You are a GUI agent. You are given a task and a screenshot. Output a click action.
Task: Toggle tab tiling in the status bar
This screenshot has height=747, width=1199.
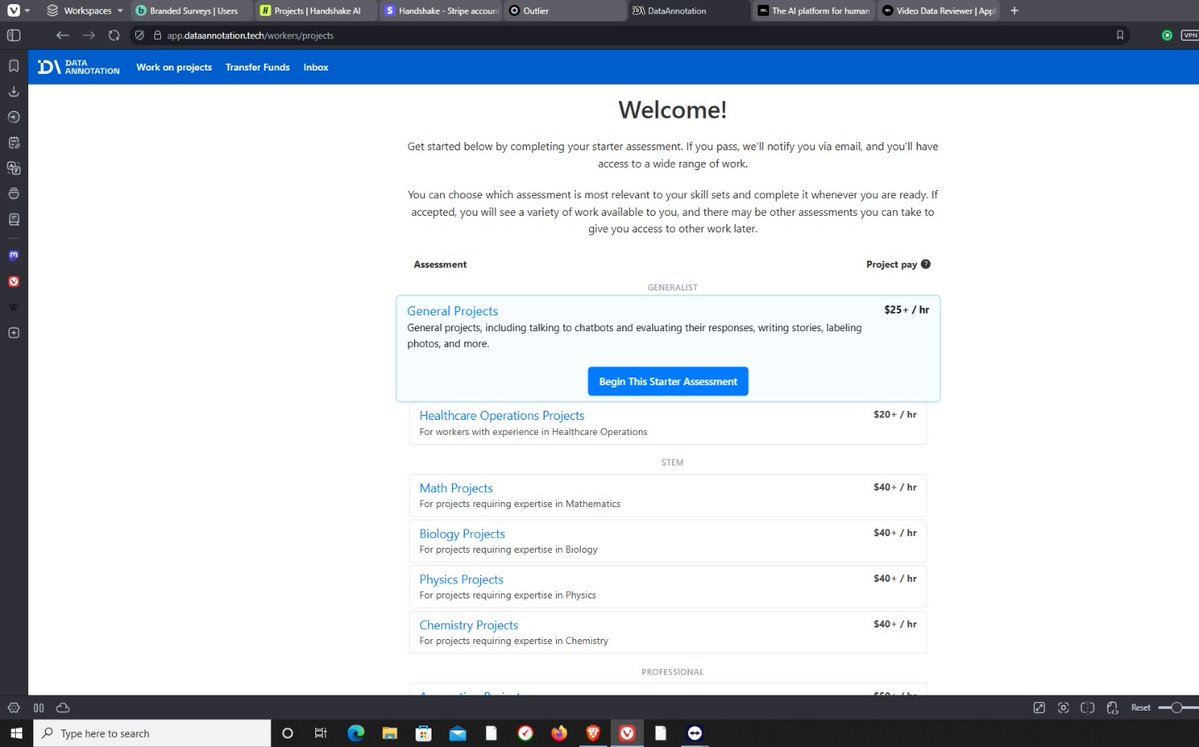click(x=1088, y=708)
